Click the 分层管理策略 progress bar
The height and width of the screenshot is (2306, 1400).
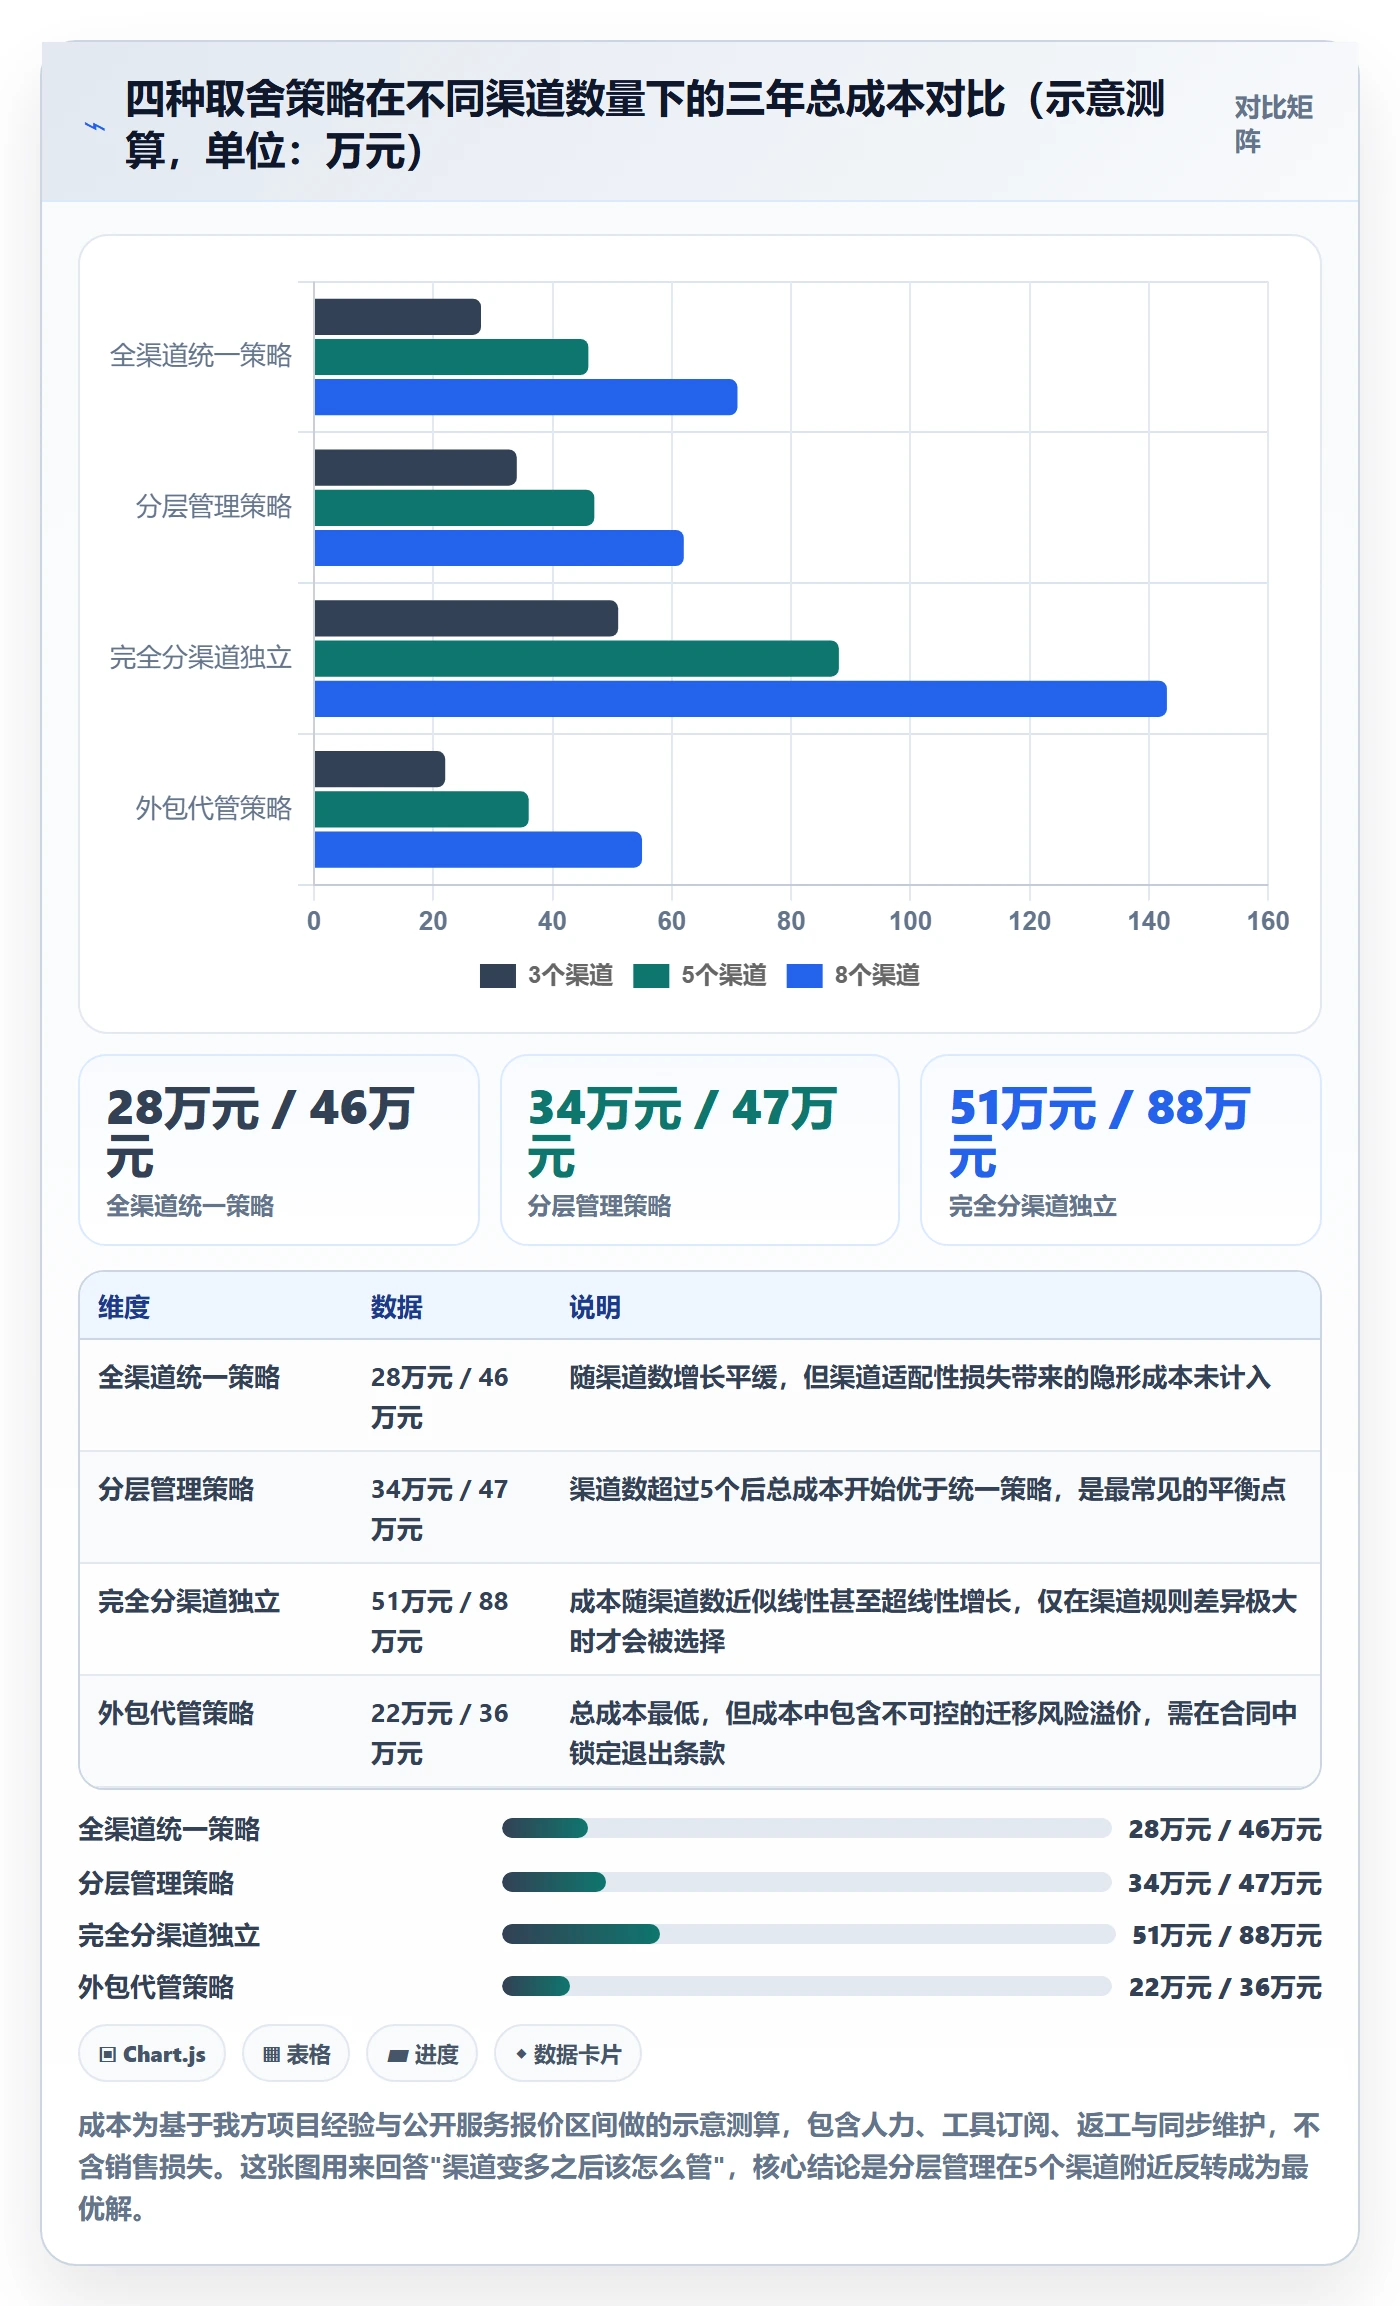point(806,1882)
